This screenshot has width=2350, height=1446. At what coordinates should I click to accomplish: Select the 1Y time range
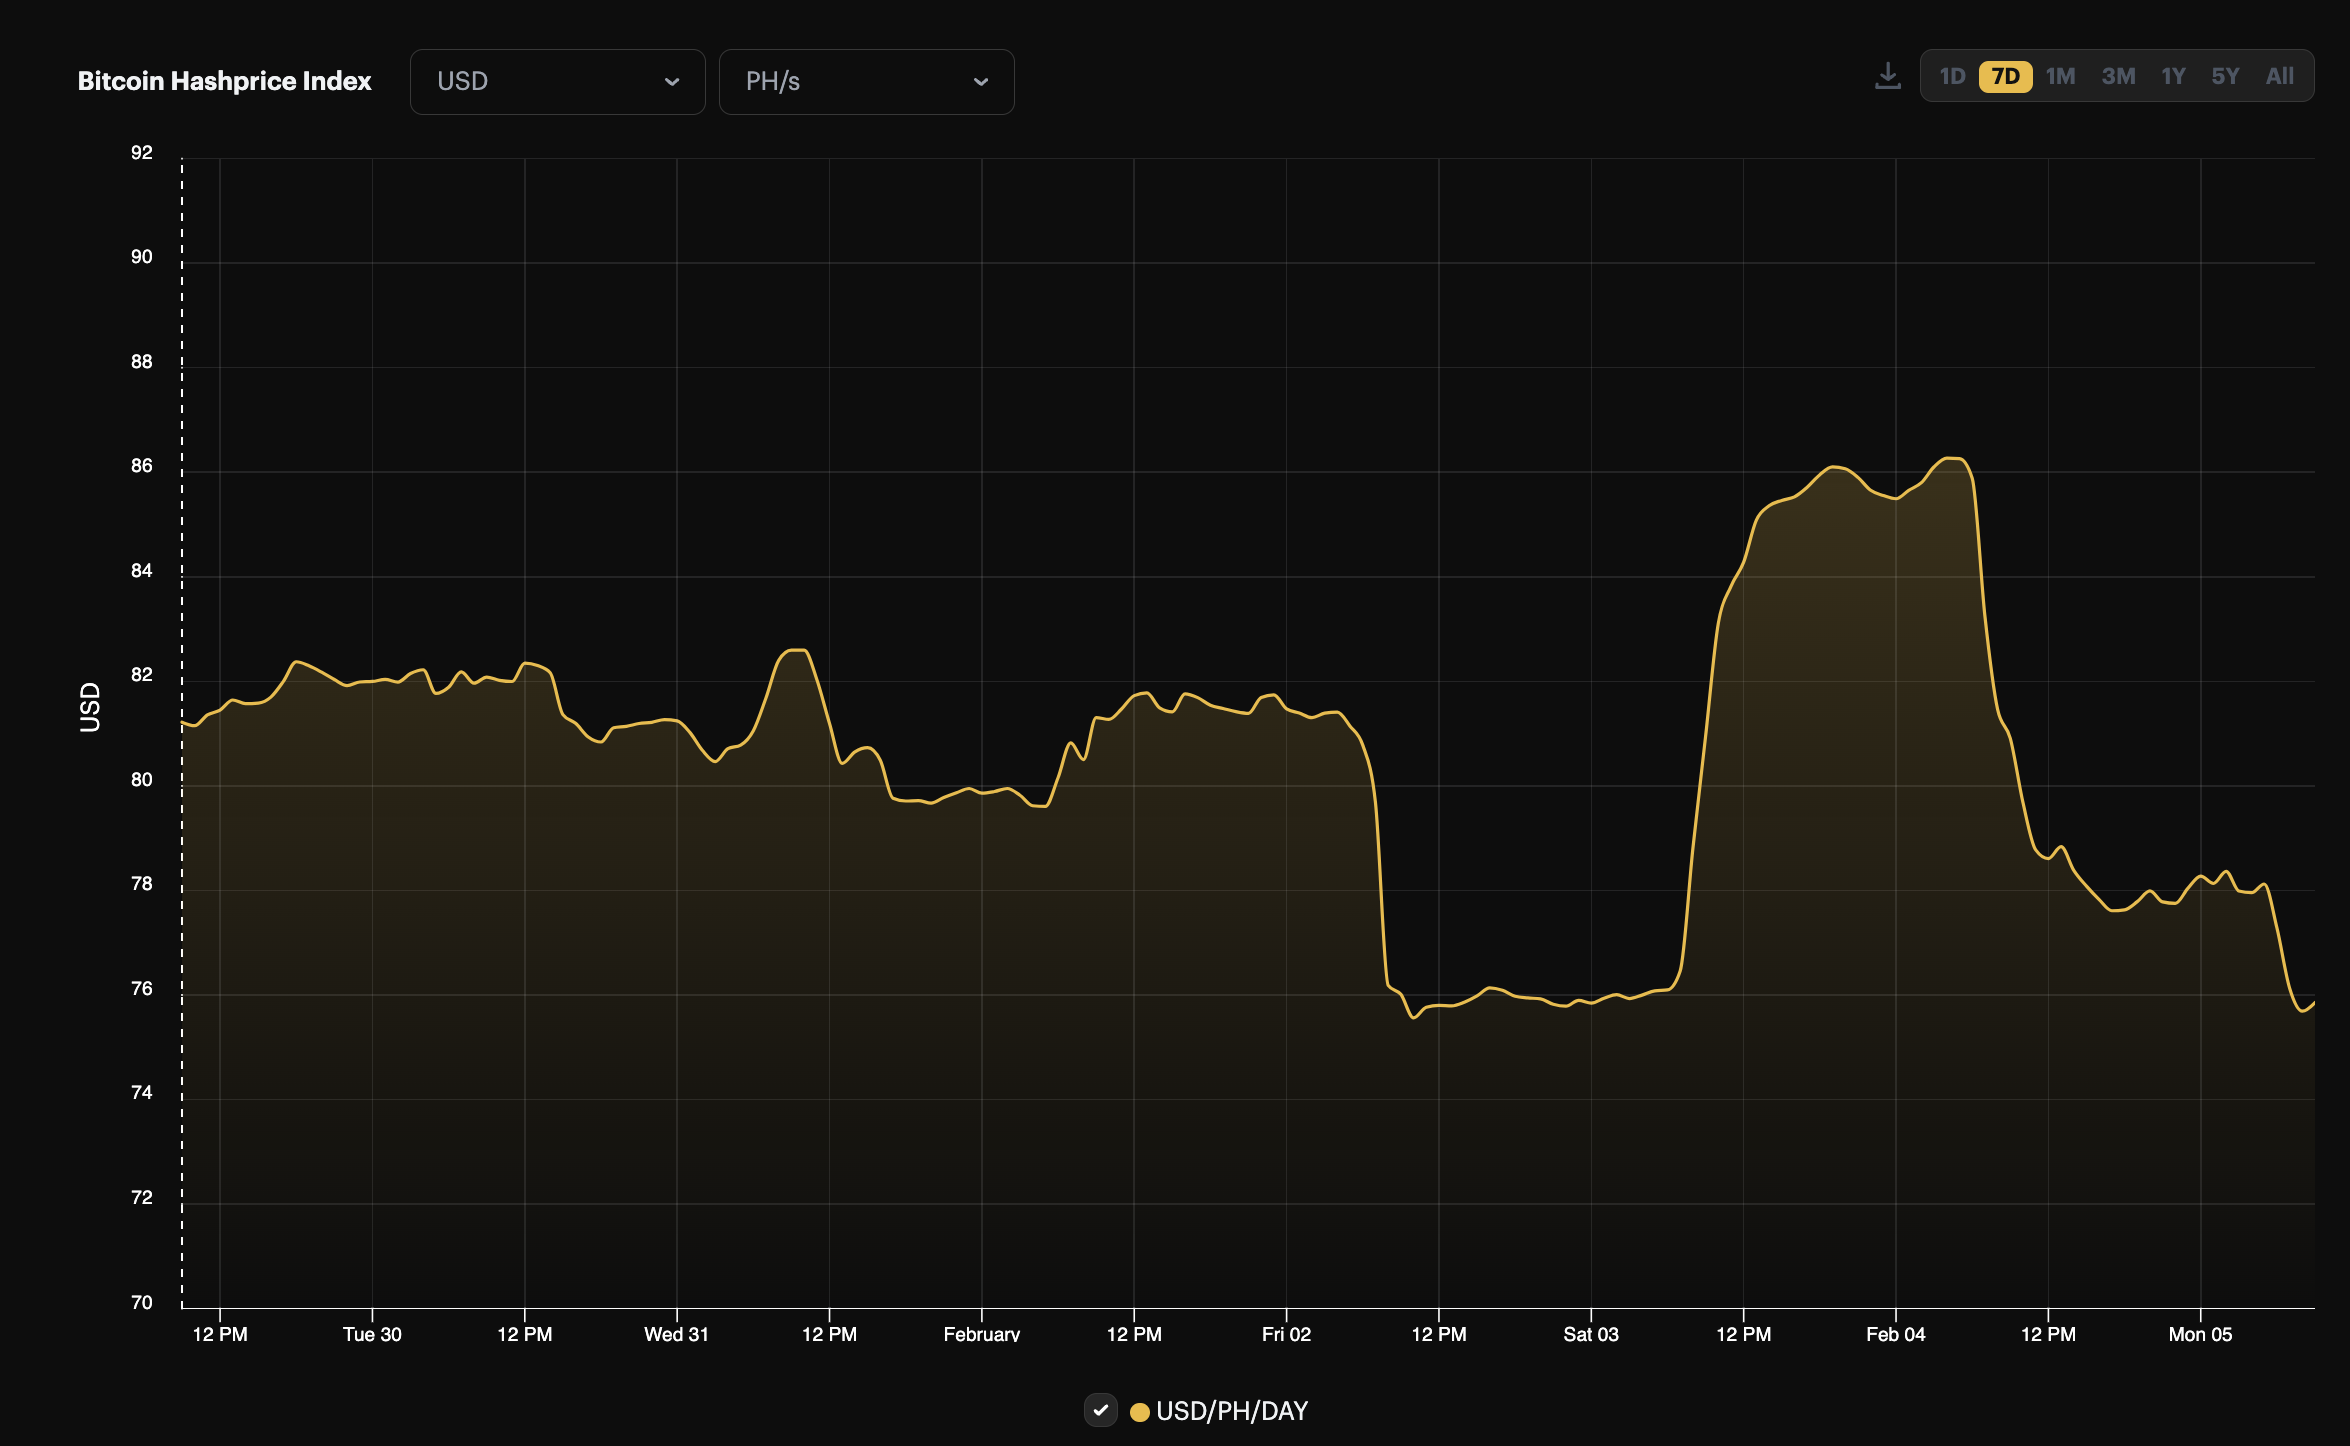click(x=2172, y=75)
